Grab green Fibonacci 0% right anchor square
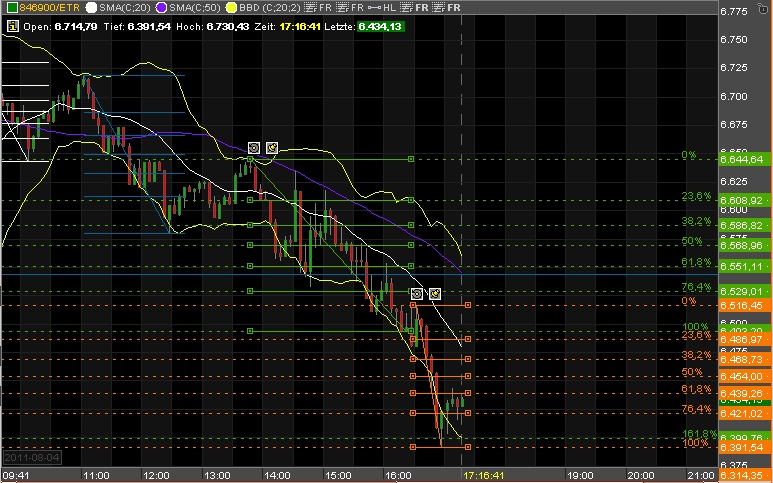The image size is (773, 483). [x=411, y=159]
